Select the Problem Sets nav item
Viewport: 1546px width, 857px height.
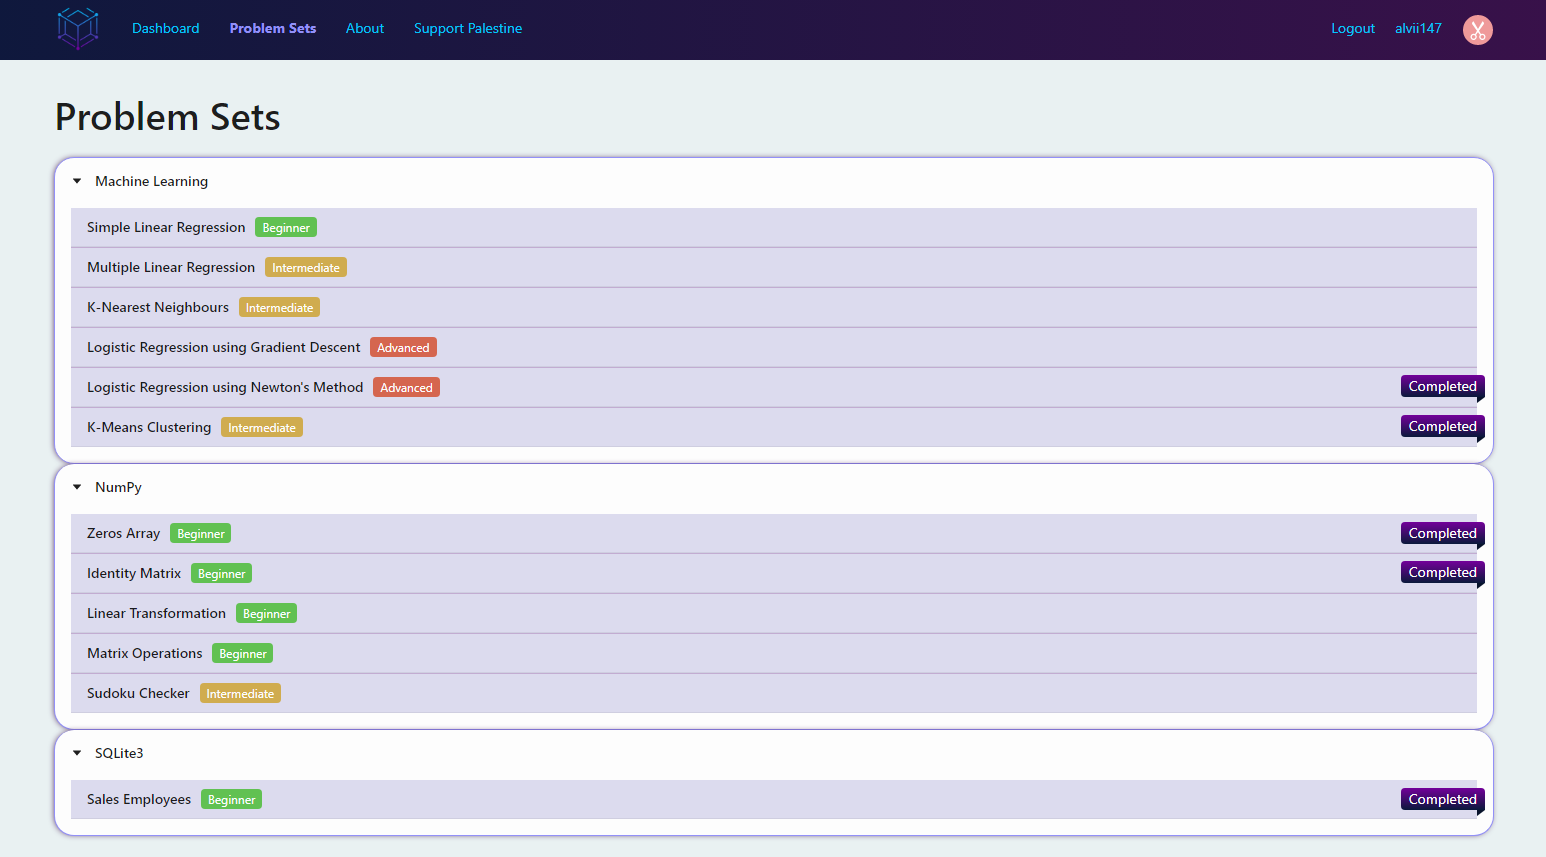tap(272, 28)
